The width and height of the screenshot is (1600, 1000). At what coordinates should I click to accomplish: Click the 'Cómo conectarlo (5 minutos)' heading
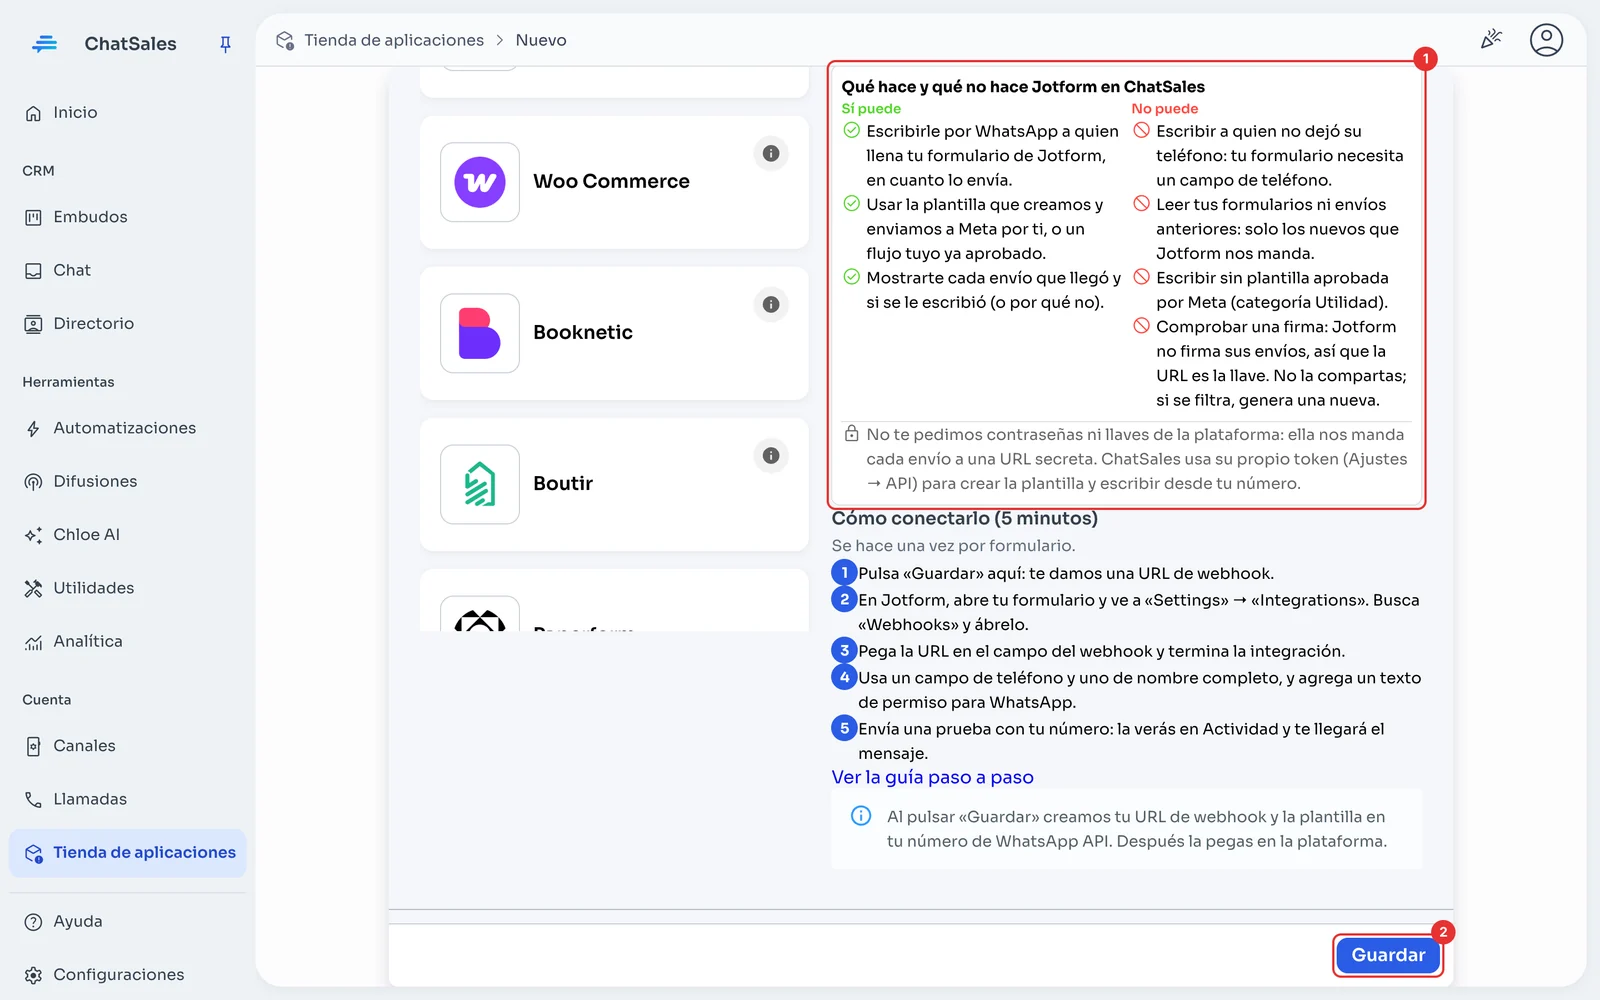[965, 518]
